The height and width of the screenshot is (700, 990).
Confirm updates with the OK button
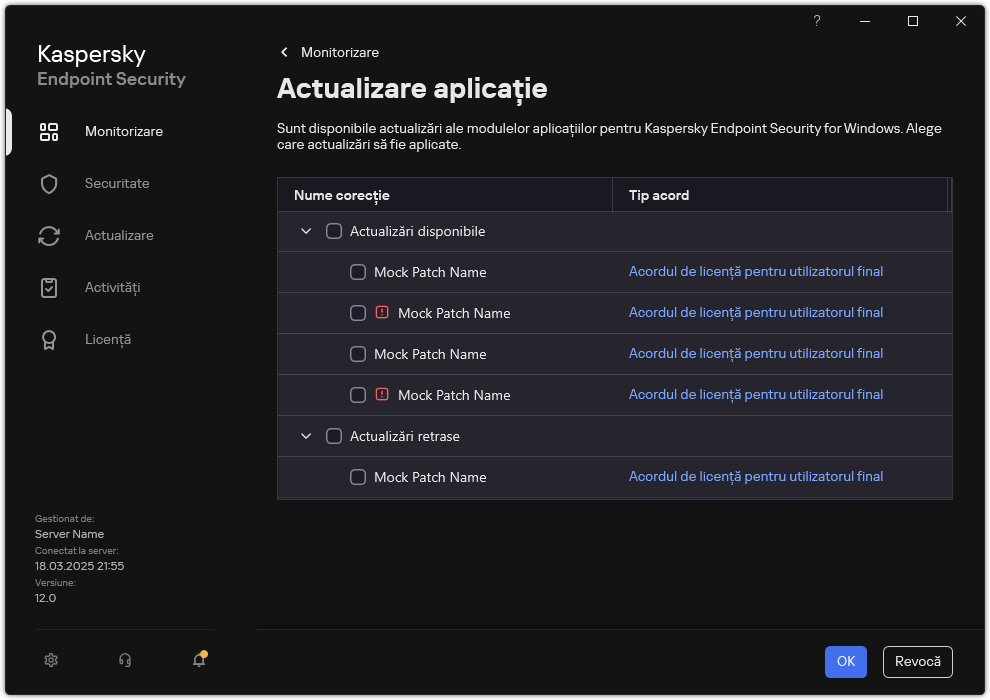pyautogui.click(x=845, y=662)
